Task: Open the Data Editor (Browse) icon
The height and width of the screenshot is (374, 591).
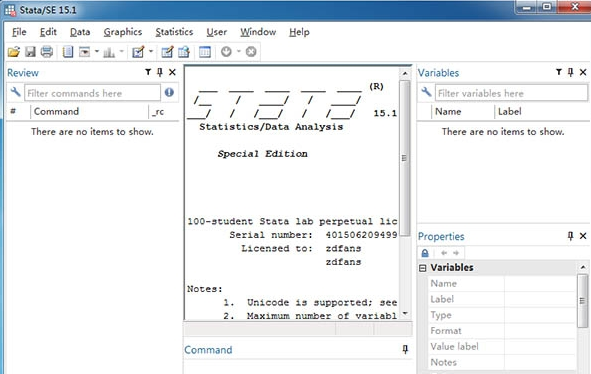Action: 184,52
